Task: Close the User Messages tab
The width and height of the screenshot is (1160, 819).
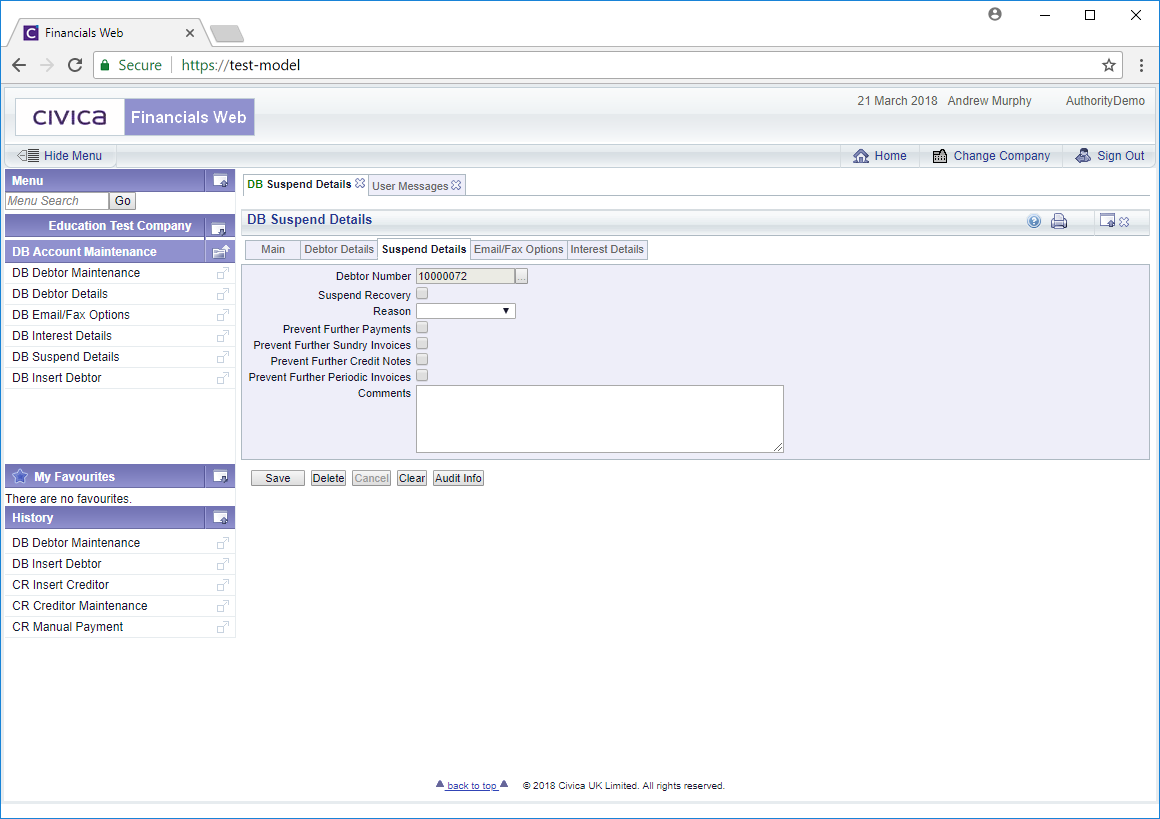Action: 456,186
